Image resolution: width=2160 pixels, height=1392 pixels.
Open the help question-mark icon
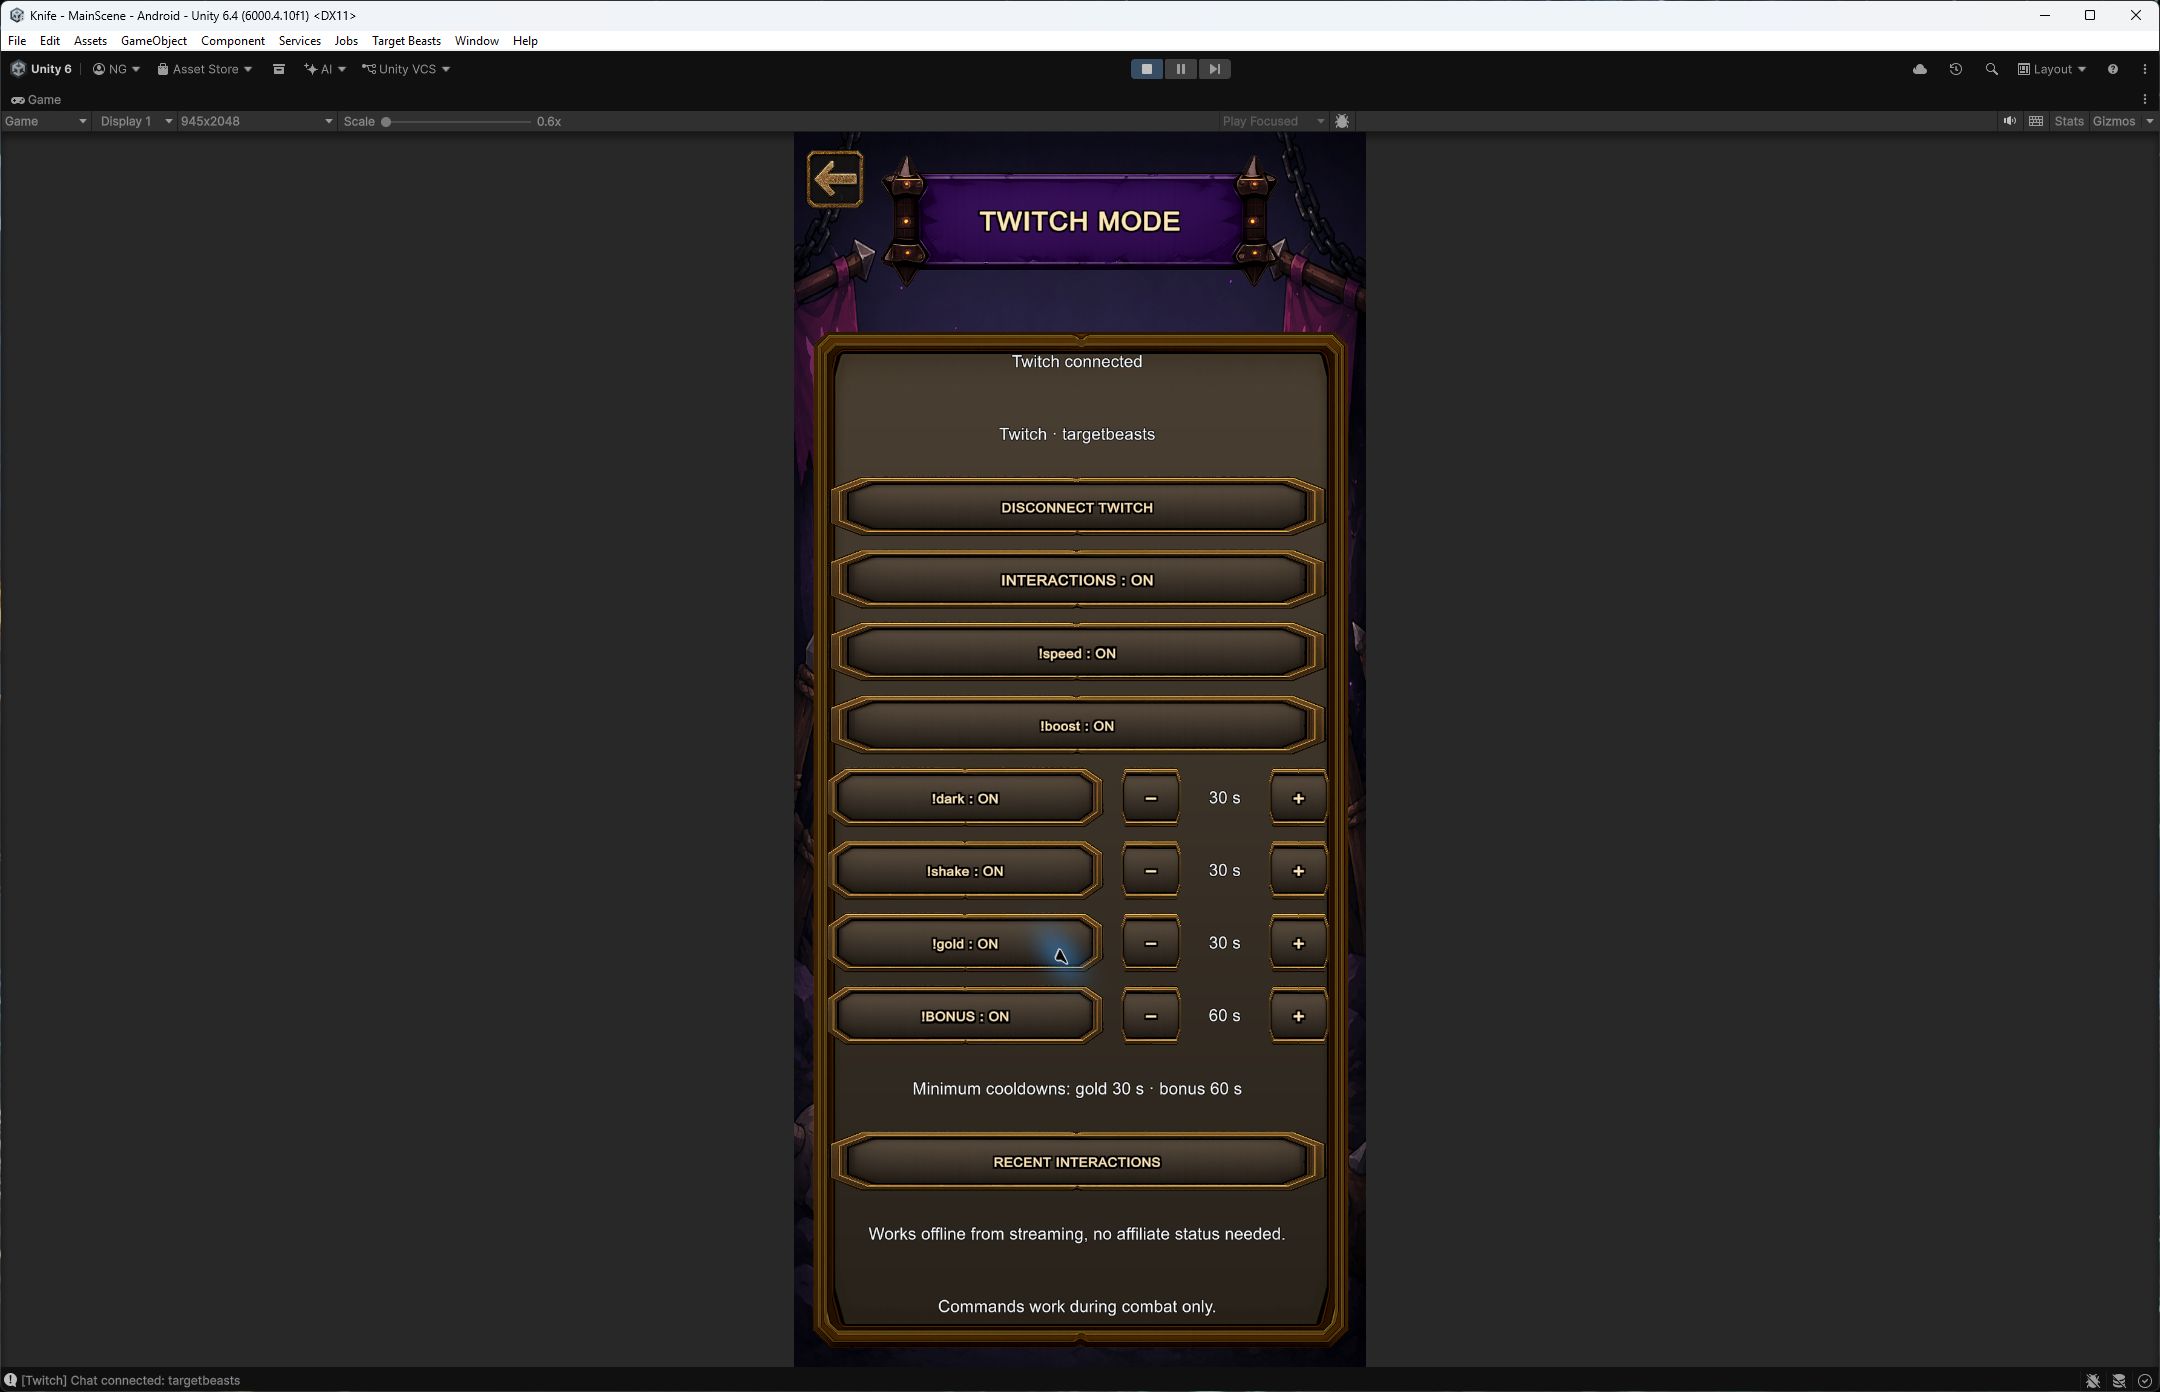(x=2112, y=69)
